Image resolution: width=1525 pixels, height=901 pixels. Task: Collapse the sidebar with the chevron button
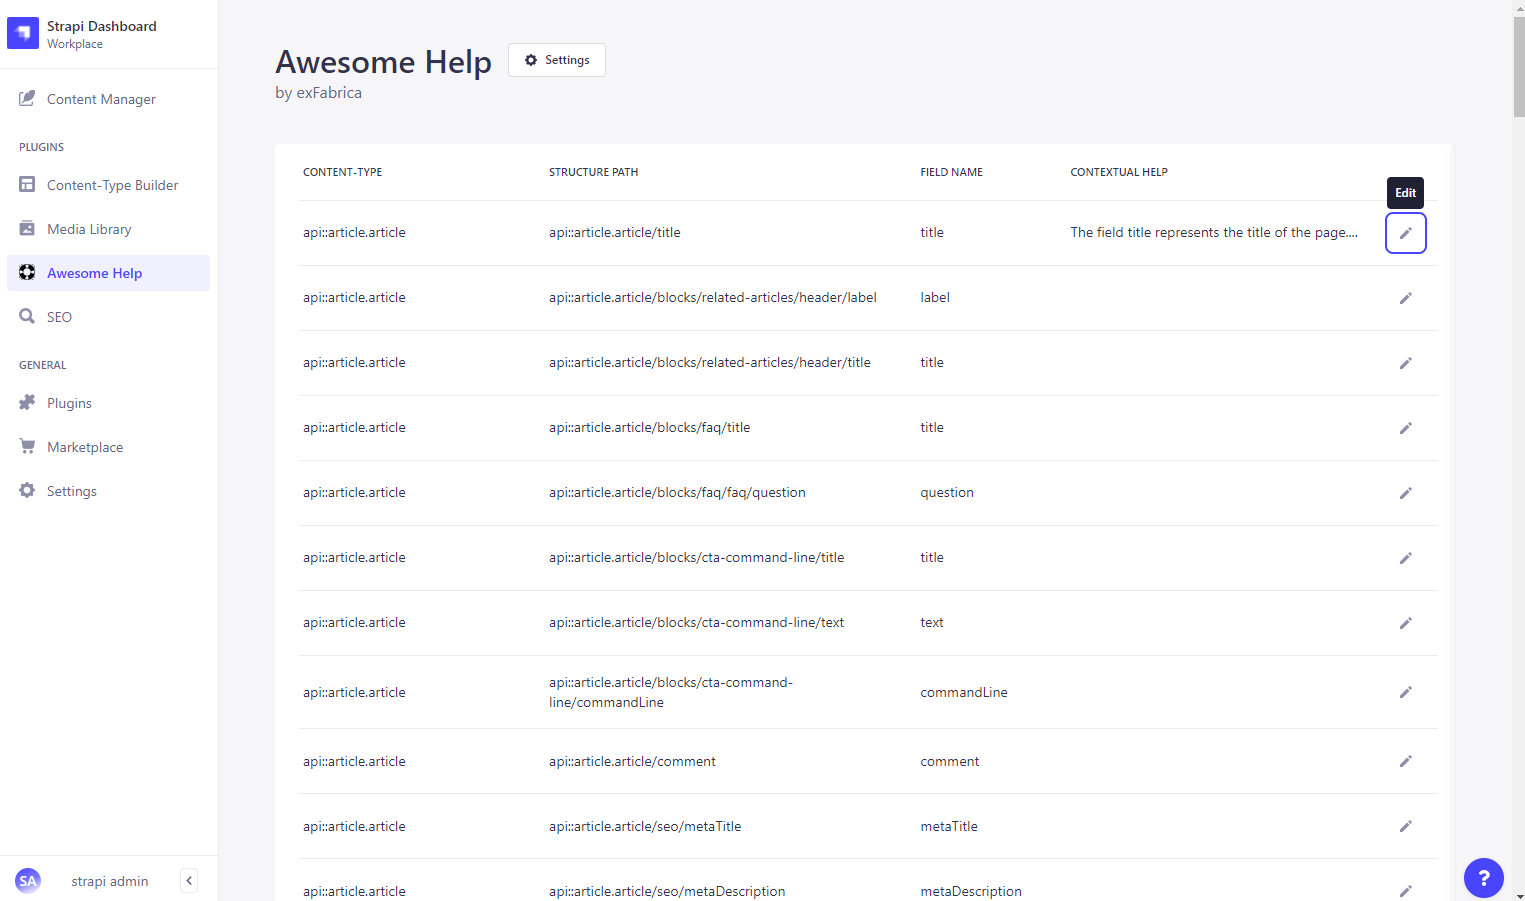[189, 881]
